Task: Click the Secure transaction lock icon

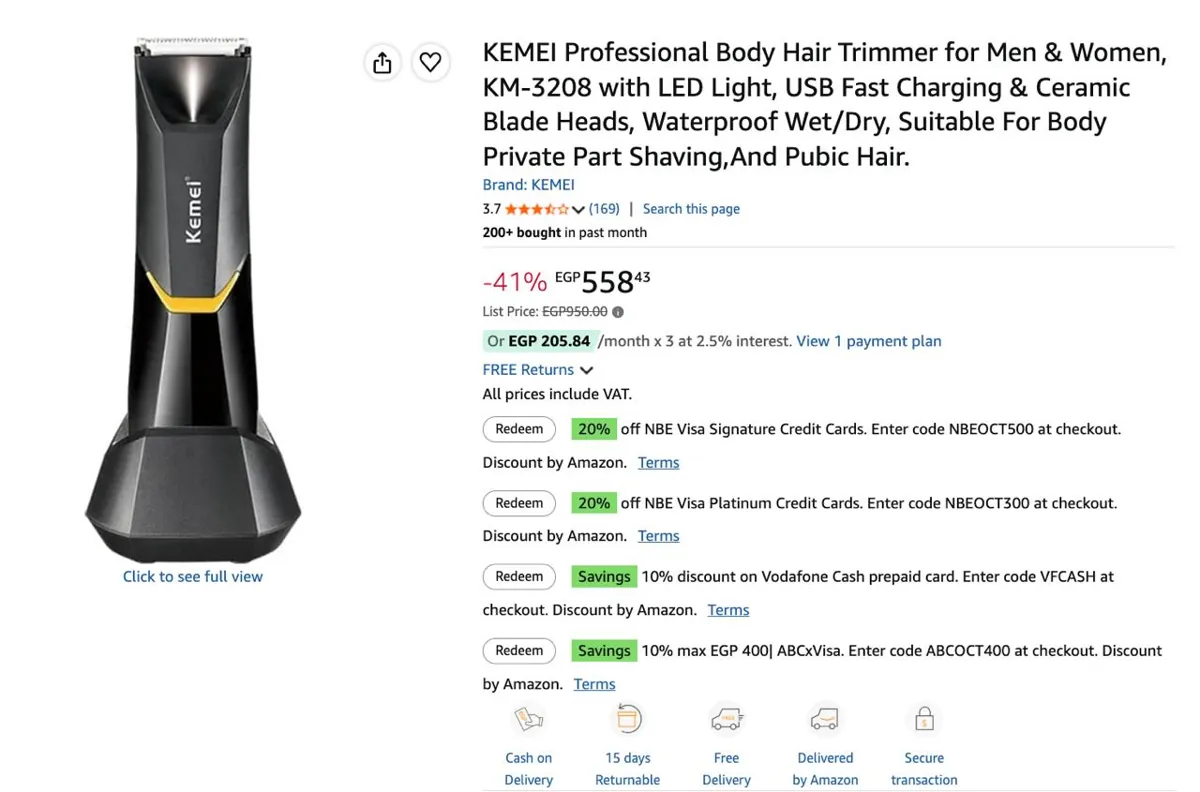Action: coord(924,719)
